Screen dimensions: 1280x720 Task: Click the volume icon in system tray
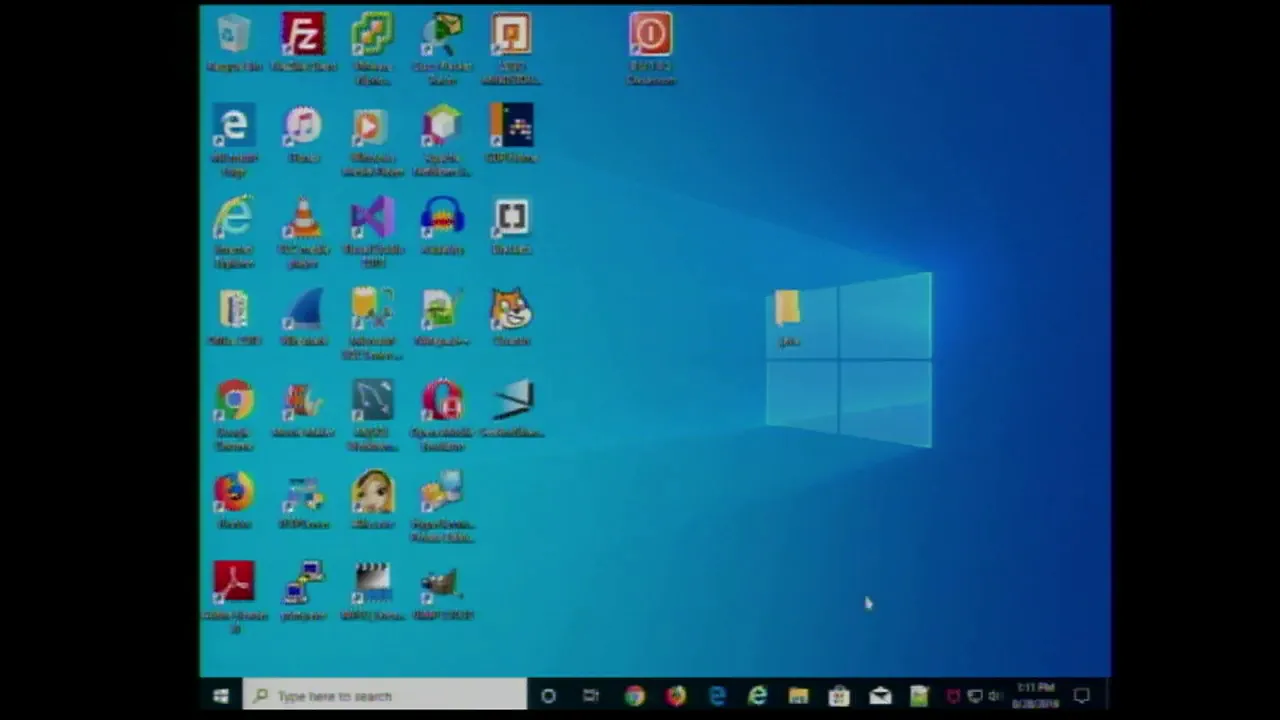[994, 696]
